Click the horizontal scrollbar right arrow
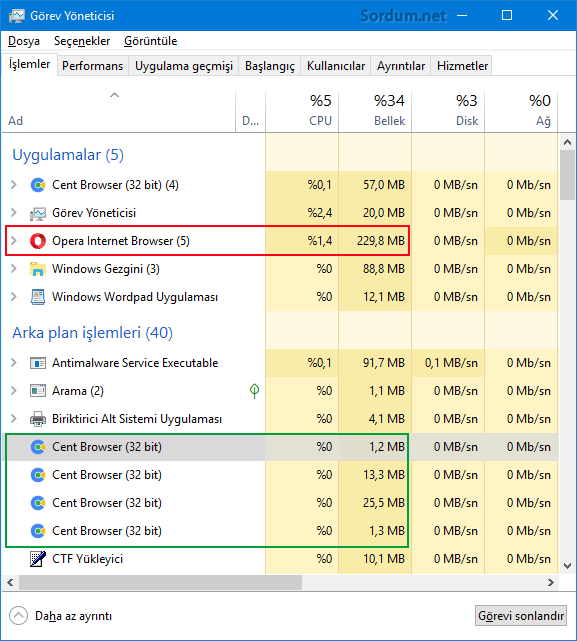 [x=551, y=583]
